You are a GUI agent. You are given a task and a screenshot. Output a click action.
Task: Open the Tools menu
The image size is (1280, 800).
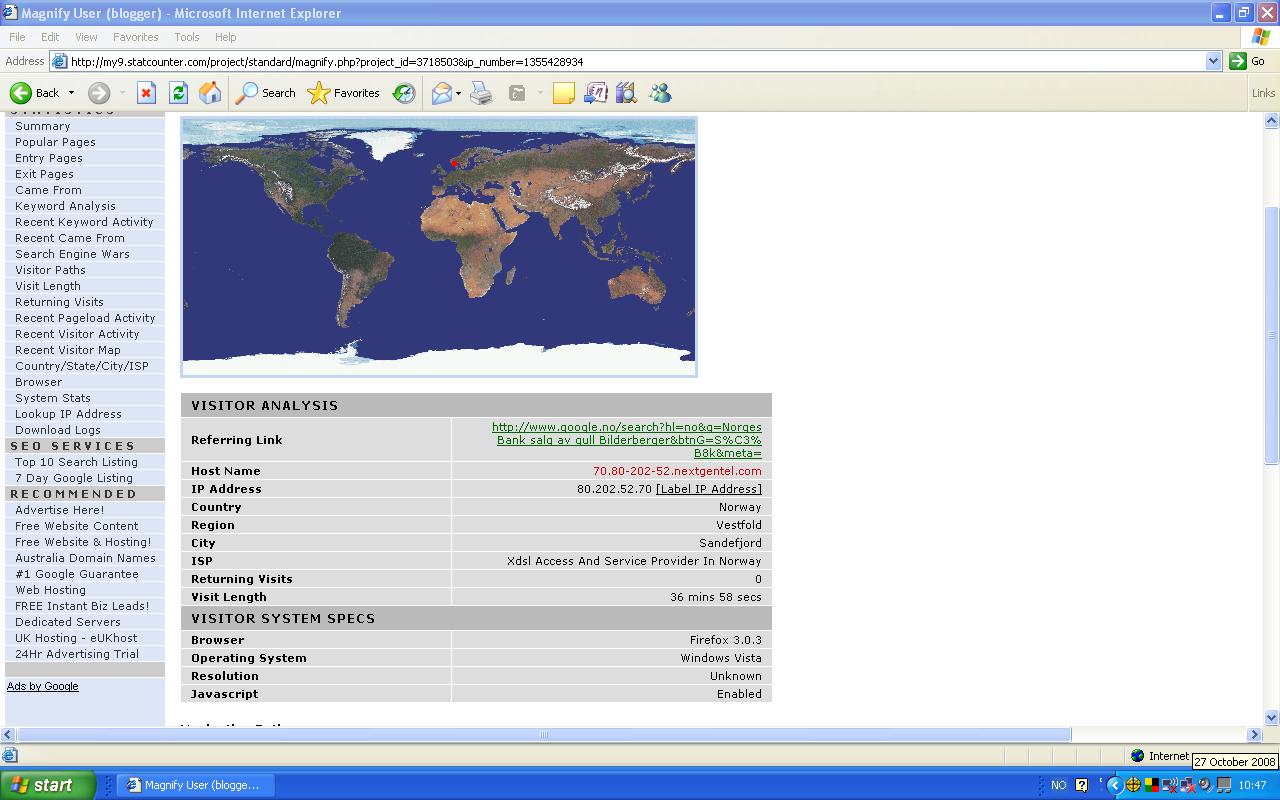pyautogui.click(x=187, y=37)
